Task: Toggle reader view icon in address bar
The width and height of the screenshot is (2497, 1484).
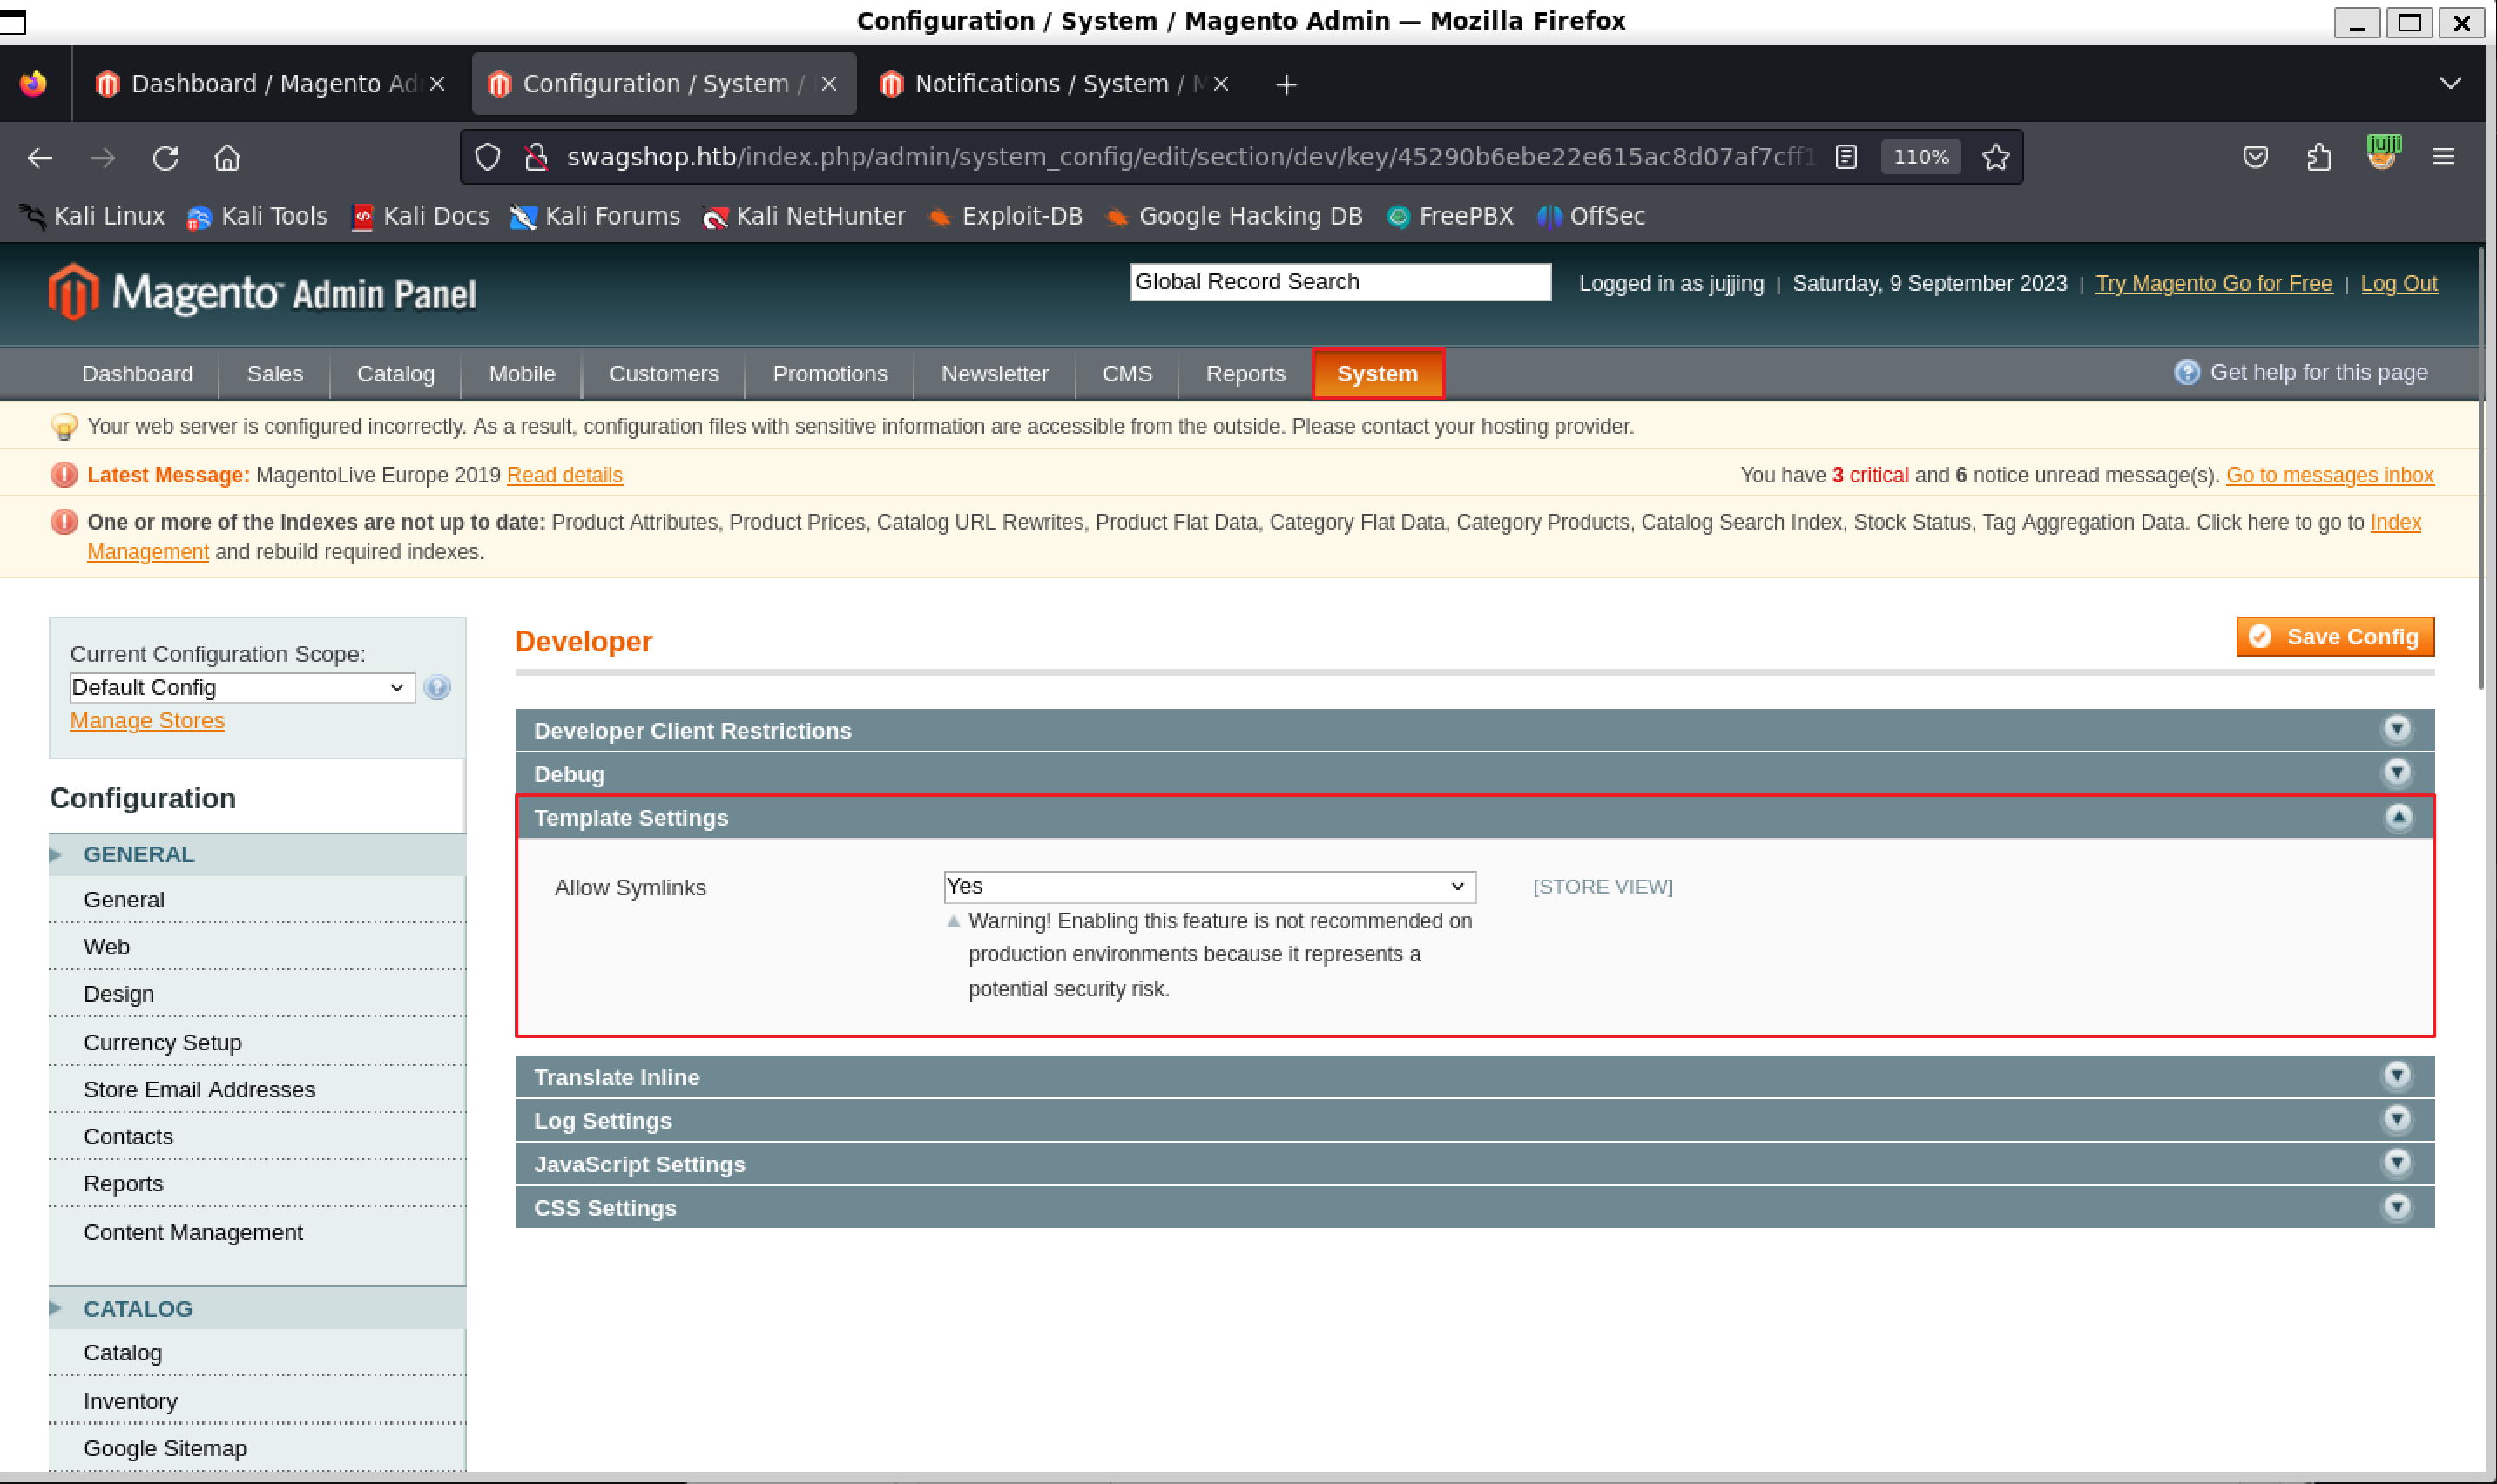Action: point(1846,157)
